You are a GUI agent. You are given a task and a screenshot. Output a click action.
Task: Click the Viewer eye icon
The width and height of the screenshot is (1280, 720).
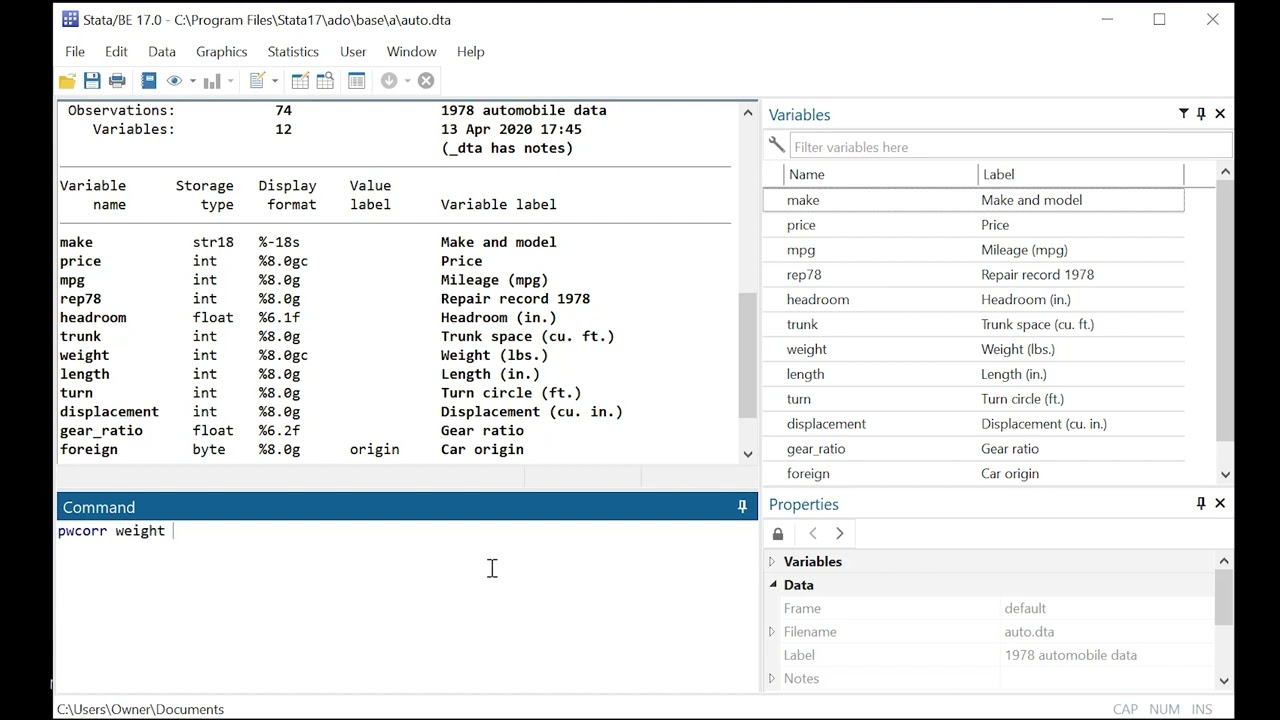174,81
